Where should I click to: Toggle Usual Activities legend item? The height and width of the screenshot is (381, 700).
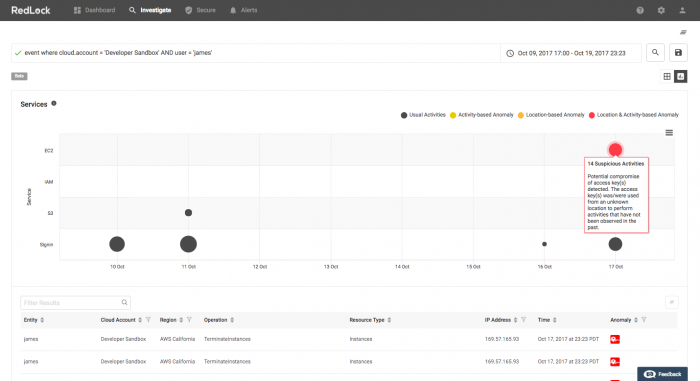pos(423,115)
